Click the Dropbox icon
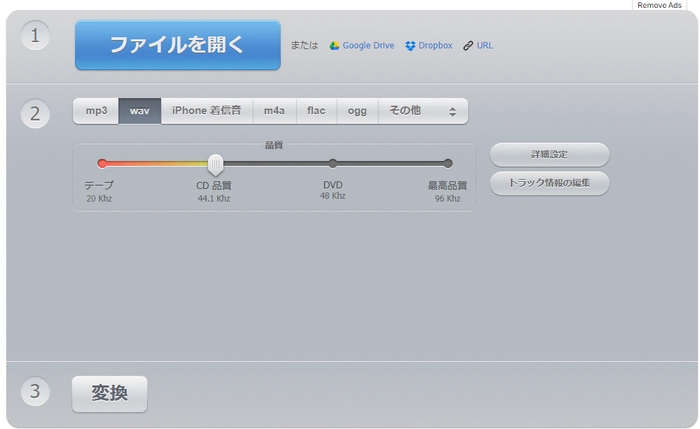The image size is (700, 429). 410,46
